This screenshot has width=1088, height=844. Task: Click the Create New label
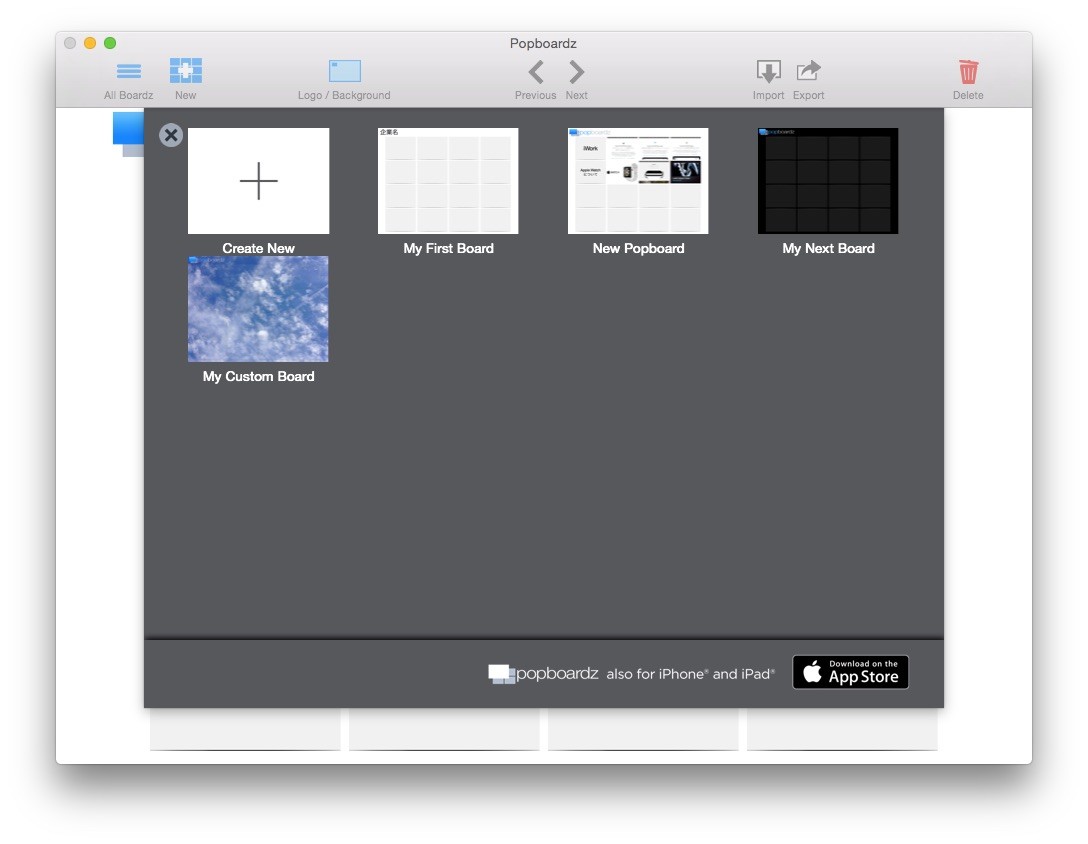click(259, 248)
